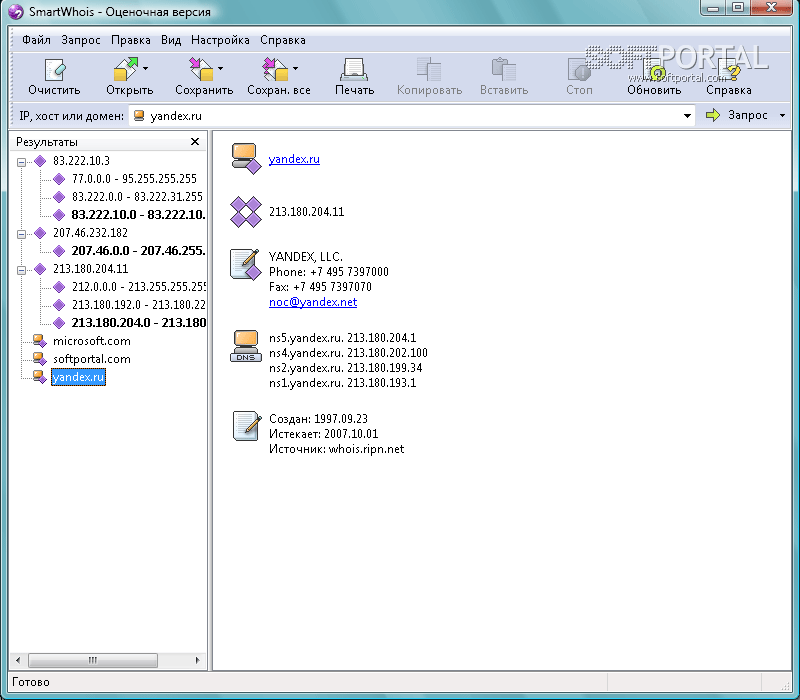Viewport: 800px width, 700px height.
Task: Open dropdown arrow next to Открыть
Action: [x=145, y=68]
